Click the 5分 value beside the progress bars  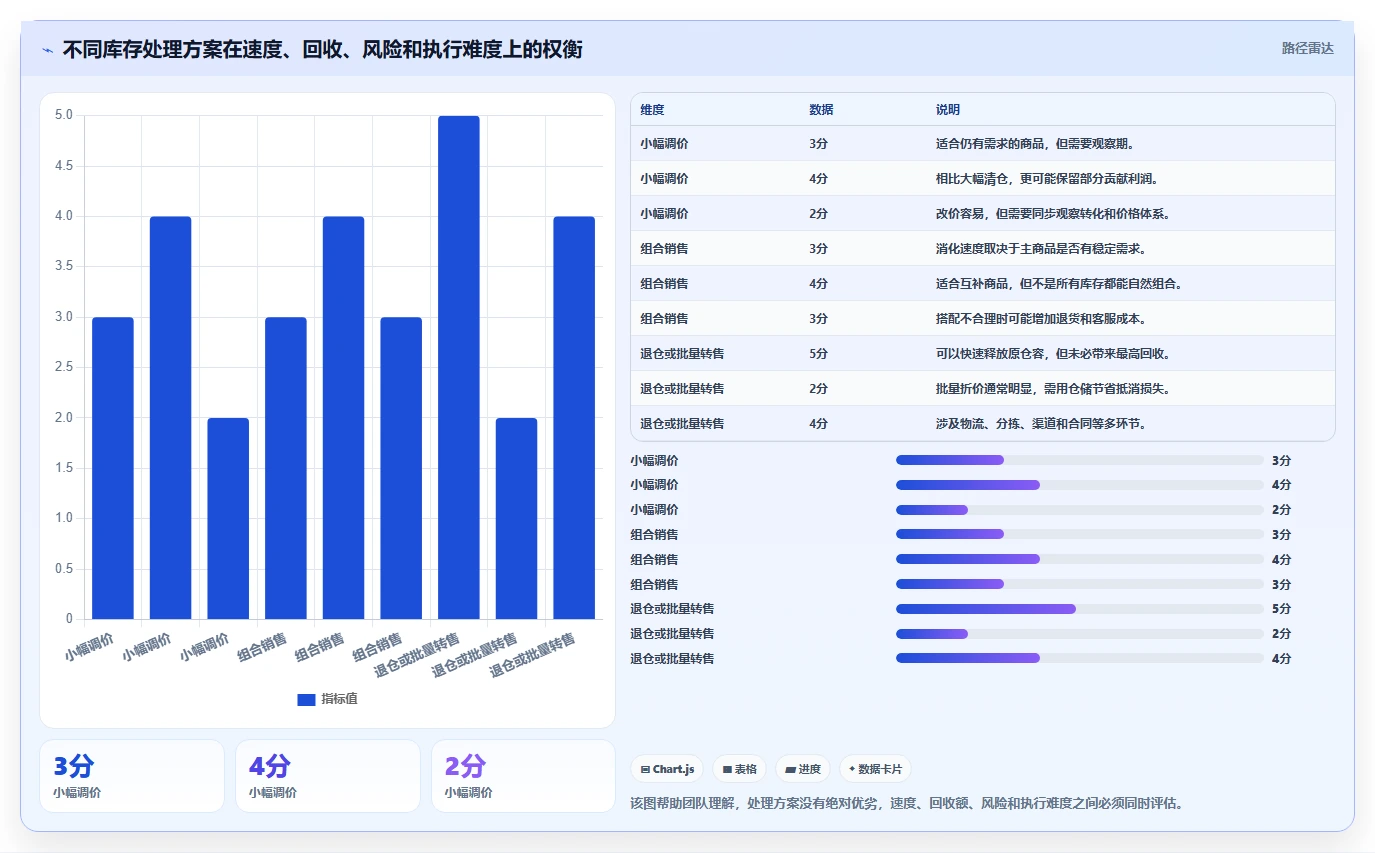point(1281,609)
